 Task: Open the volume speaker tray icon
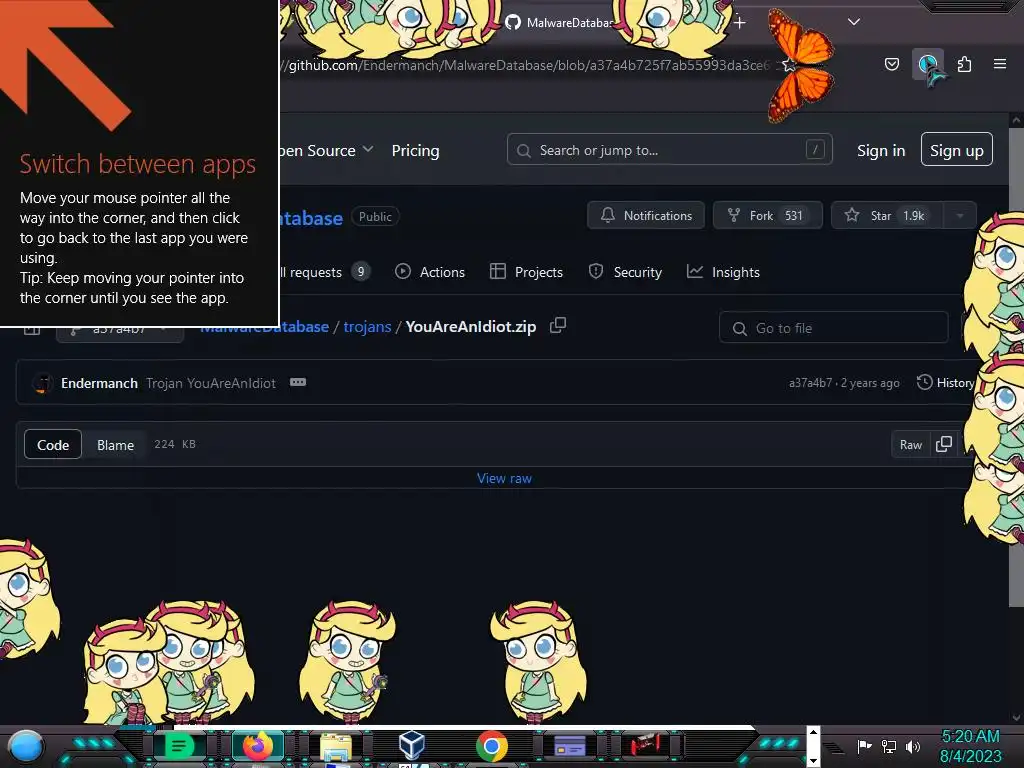coord(913,746)
